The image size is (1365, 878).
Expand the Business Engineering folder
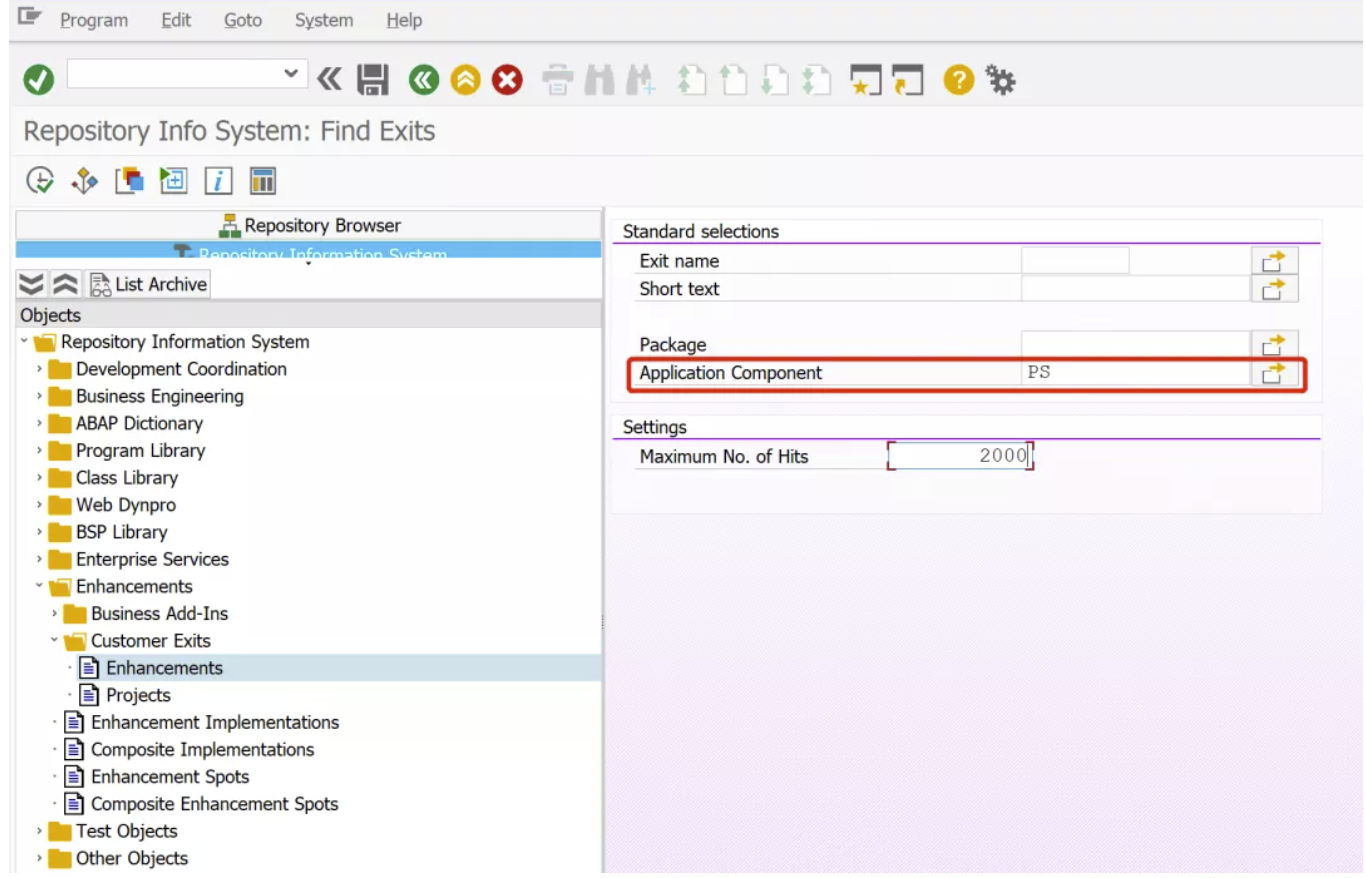(39, 396)
